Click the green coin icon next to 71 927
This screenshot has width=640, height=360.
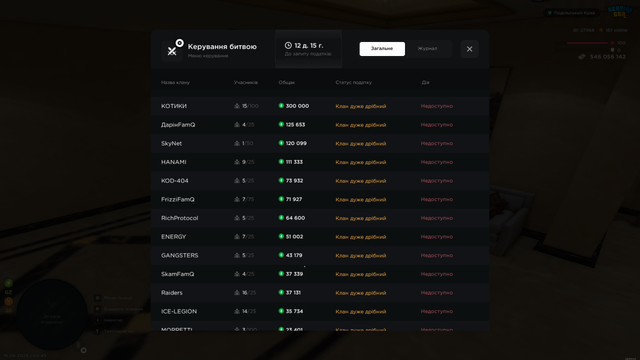281,199
